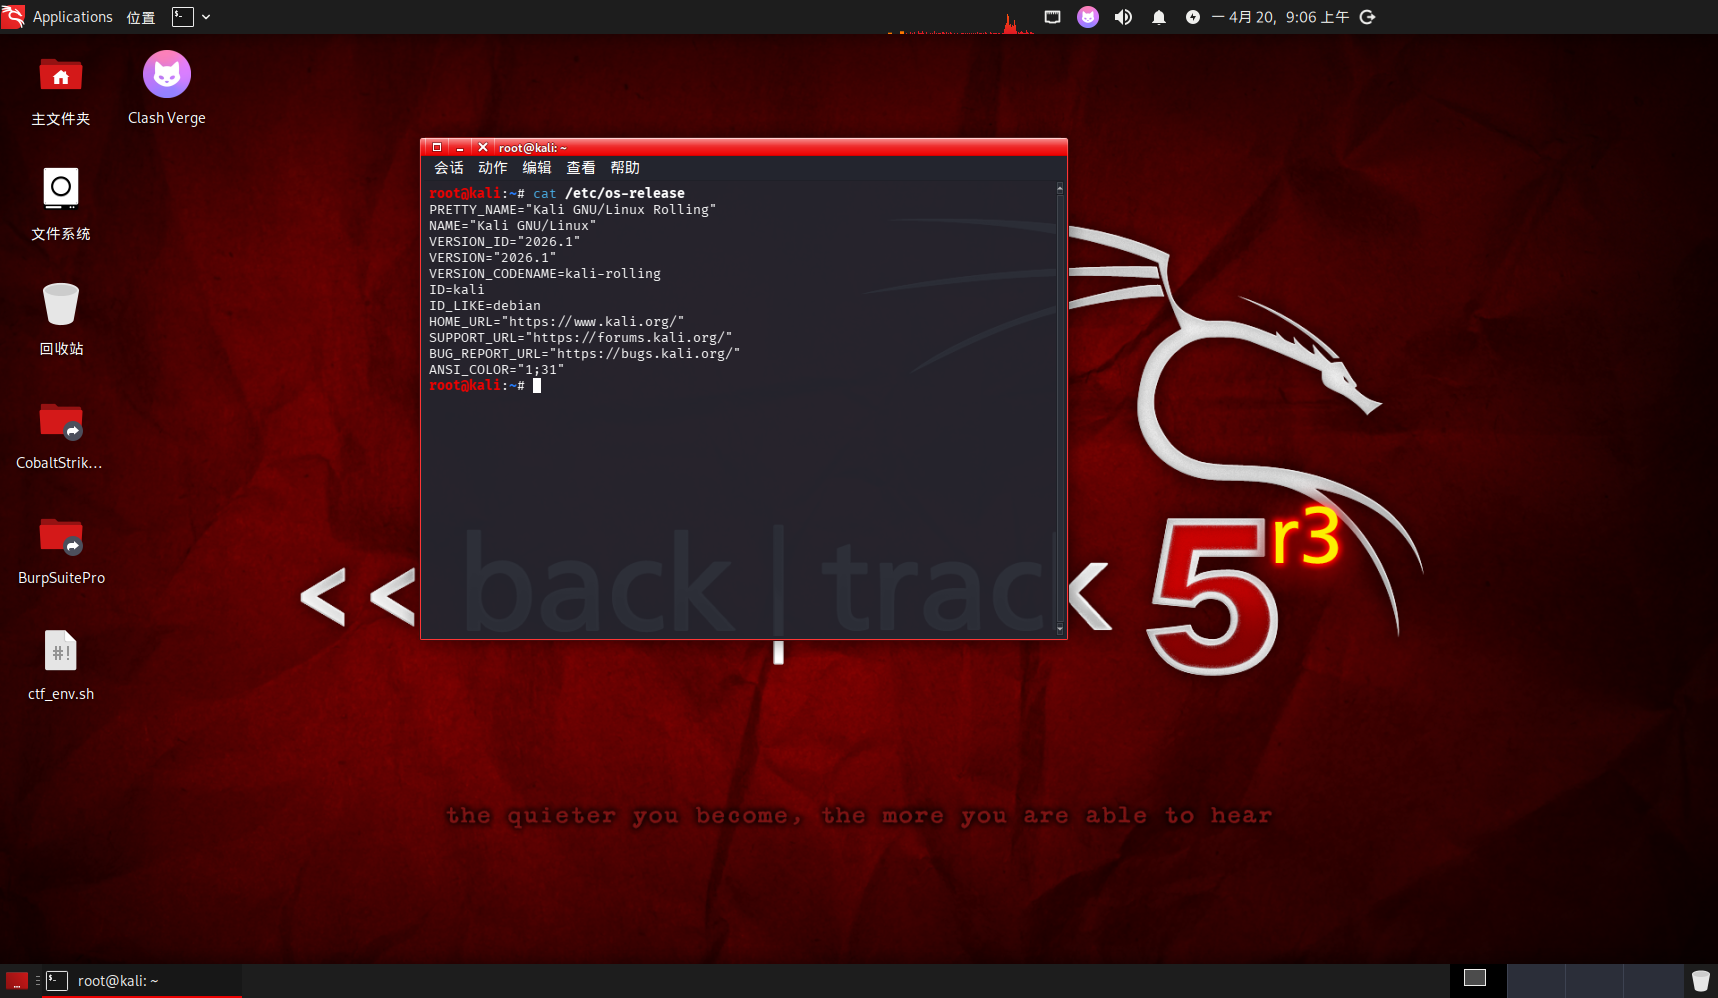The image size is (1718, 998).
Task: Switch to the fourth workspace in pager
Action: [x=1652, y=981]
